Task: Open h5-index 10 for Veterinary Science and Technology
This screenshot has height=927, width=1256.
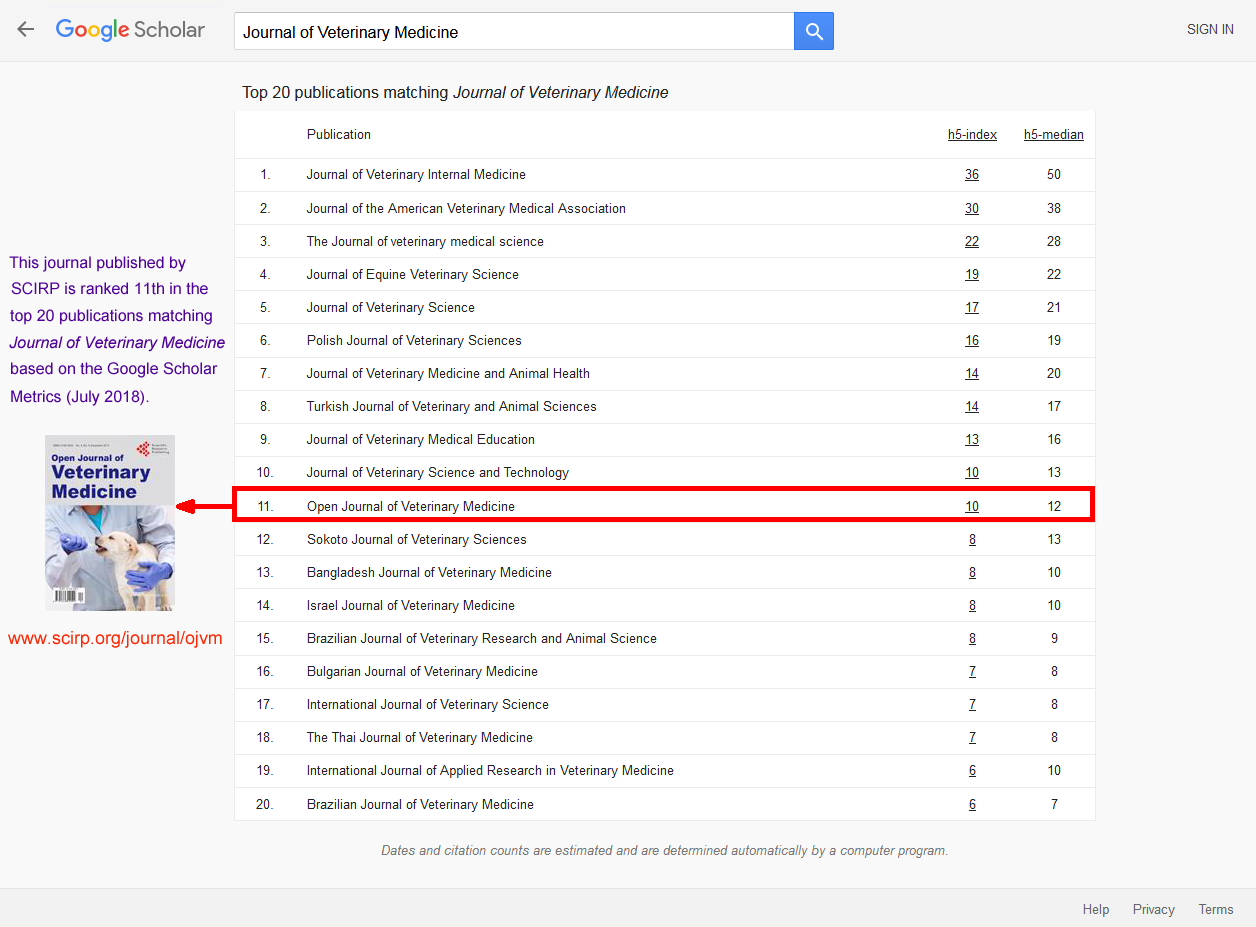Action: [x=972, y=473]
